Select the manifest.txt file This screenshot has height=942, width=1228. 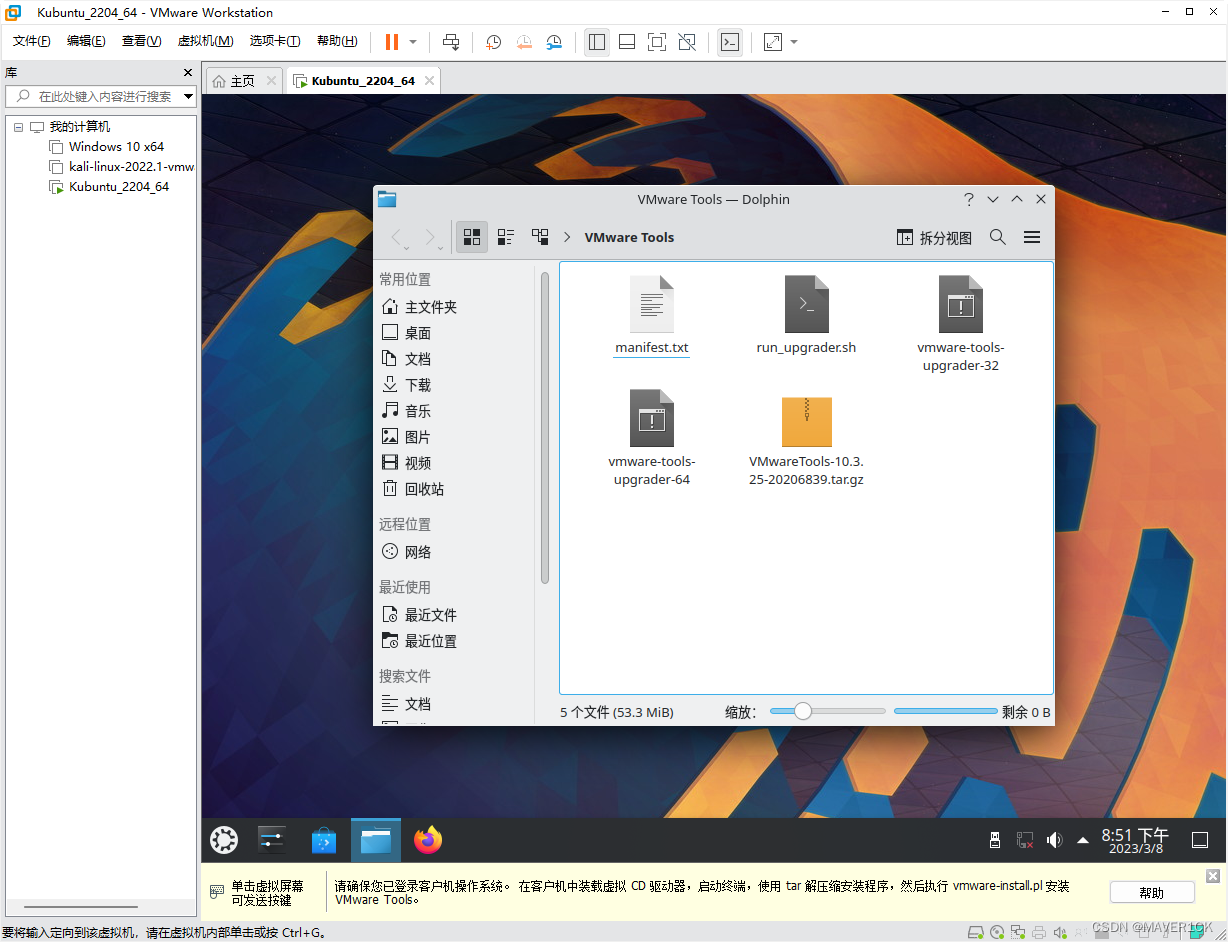tap(652, 316)
